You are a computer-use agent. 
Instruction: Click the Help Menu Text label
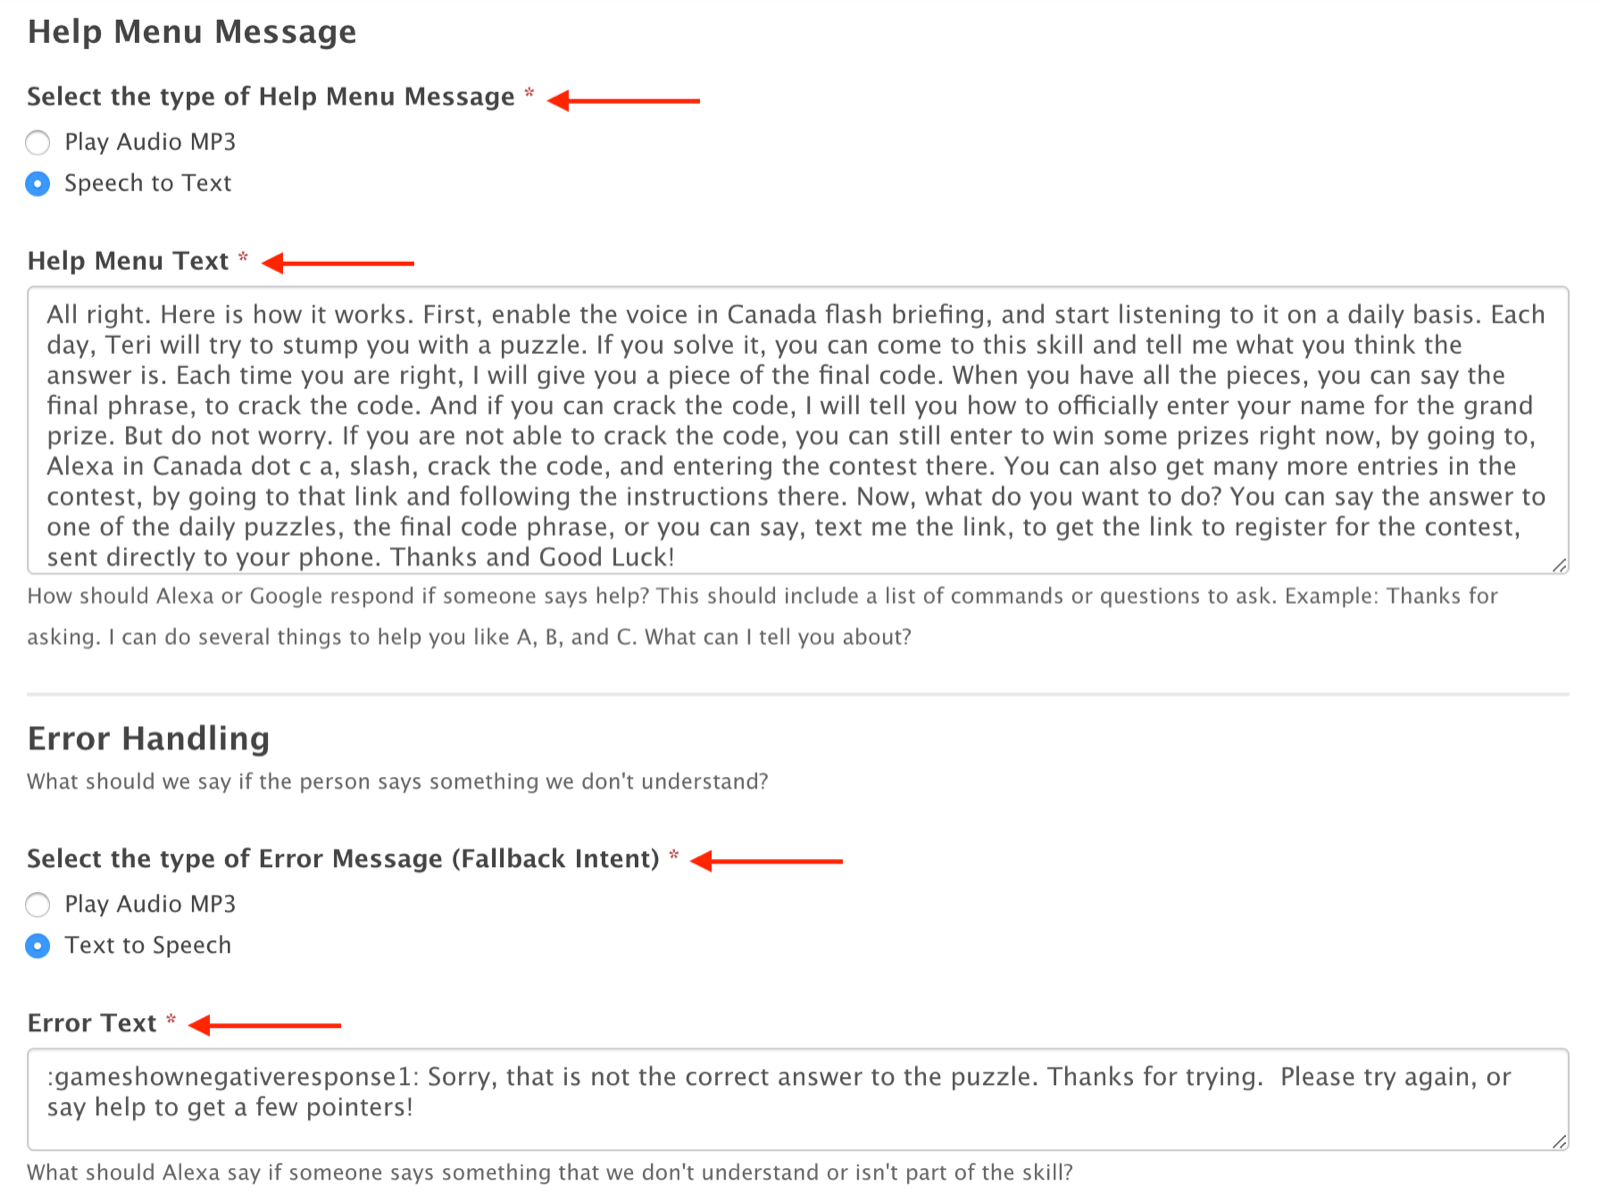pos(128,261)
